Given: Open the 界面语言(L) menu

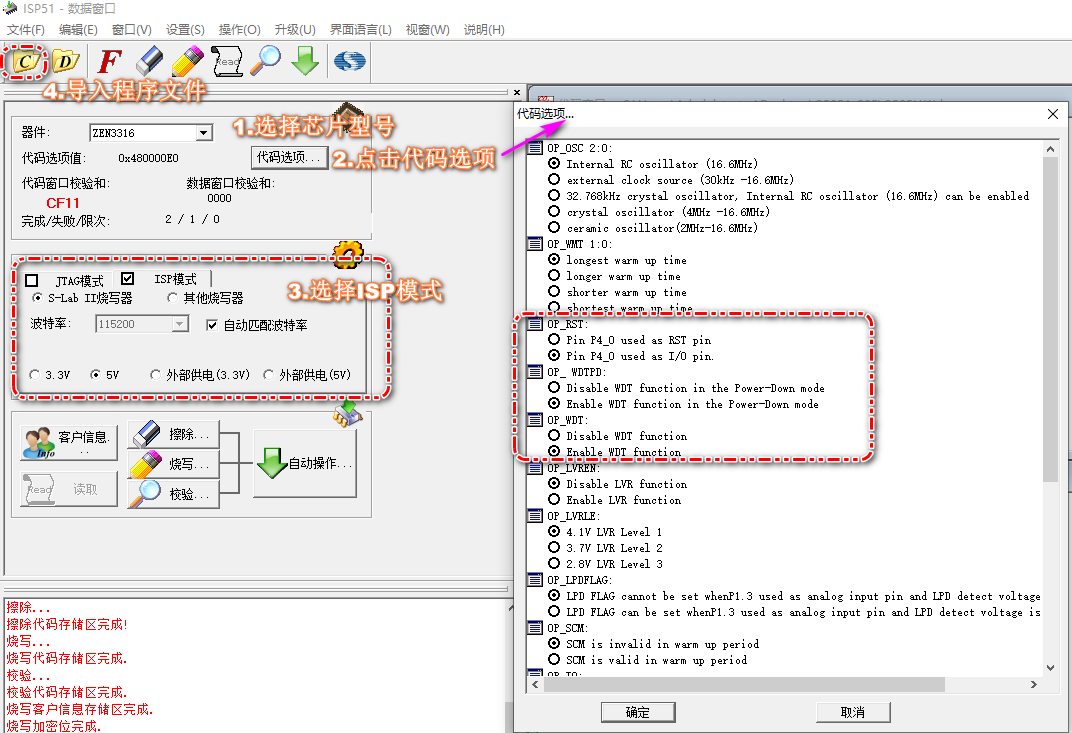Looking at the screenshot, I should pyautogui.click(x=360, y=29).
